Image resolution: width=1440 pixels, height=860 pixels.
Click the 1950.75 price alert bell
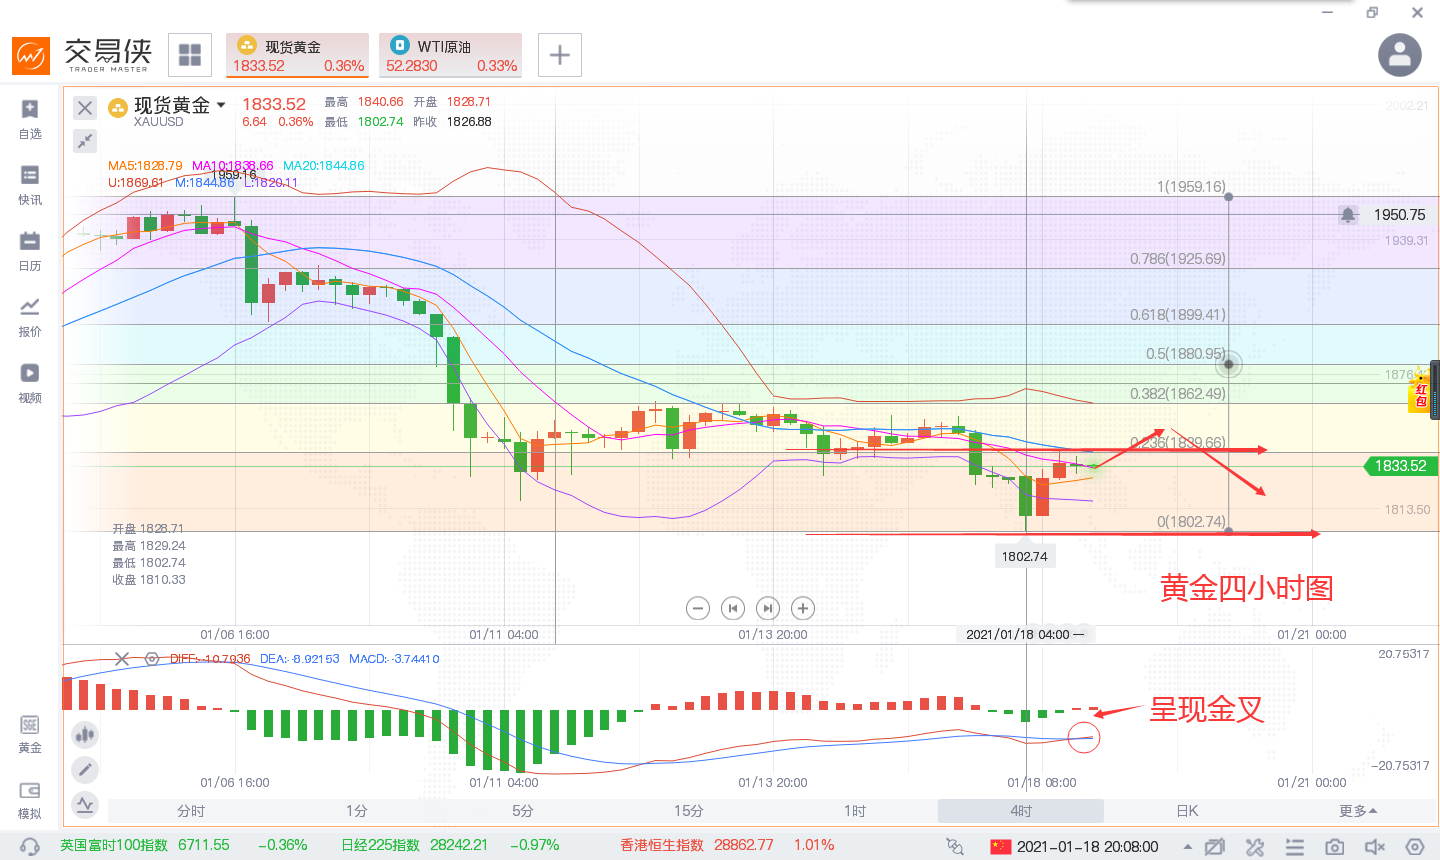[1348, 215]
